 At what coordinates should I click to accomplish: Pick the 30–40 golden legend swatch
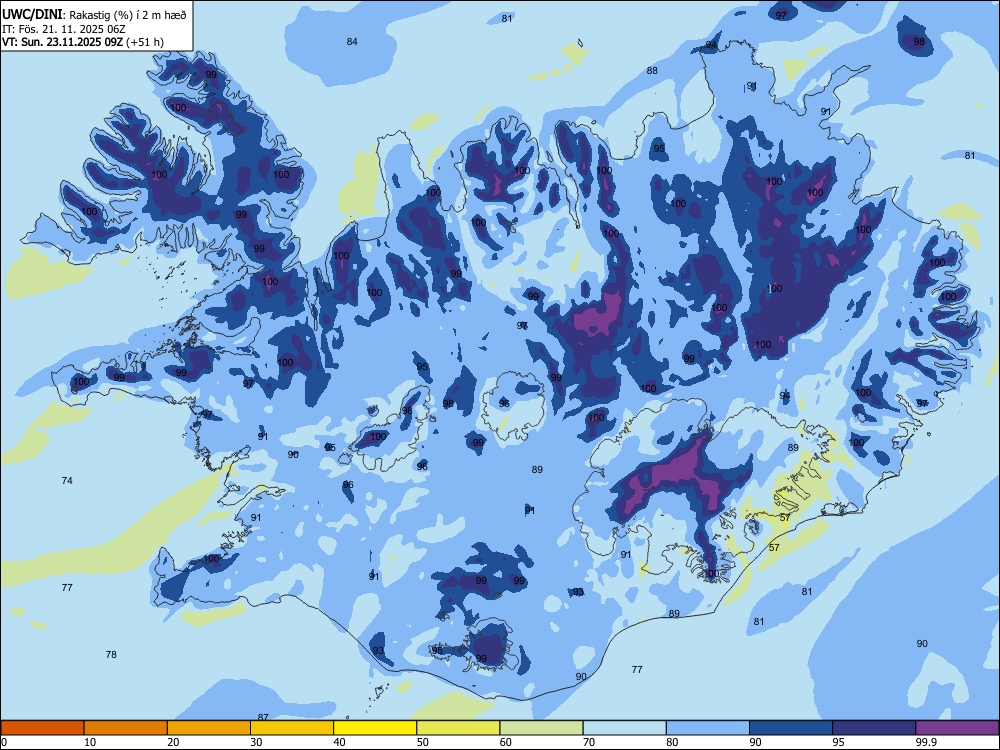292,728
